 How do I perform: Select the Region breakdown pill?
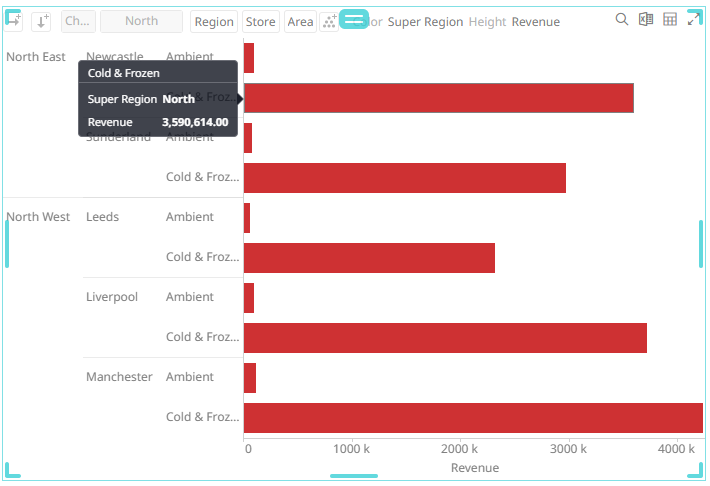click(x=214, y=22)
